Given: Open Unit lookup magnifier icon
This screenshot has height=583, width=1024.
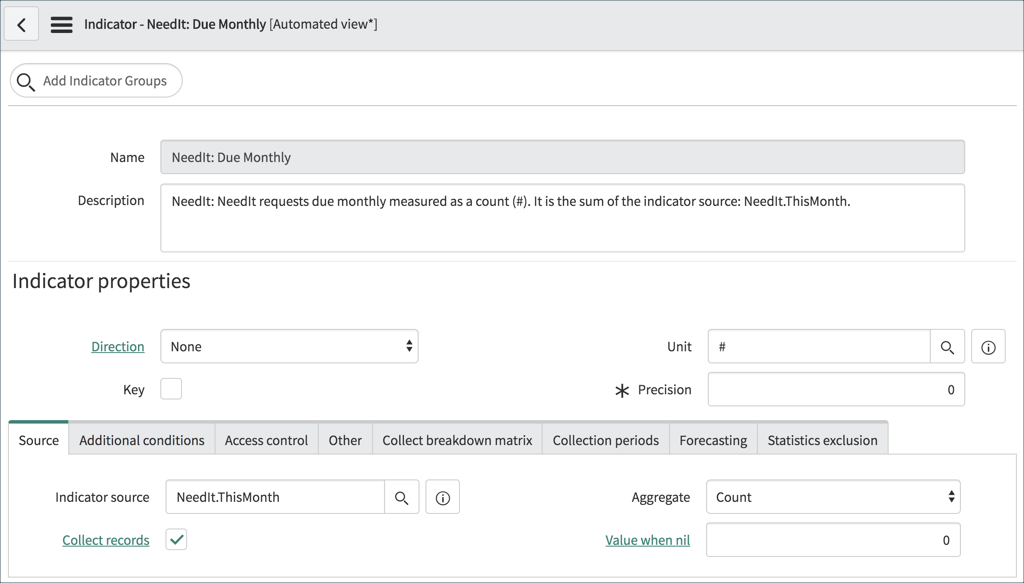Looking at the screenshot, I should pos(947,347).
